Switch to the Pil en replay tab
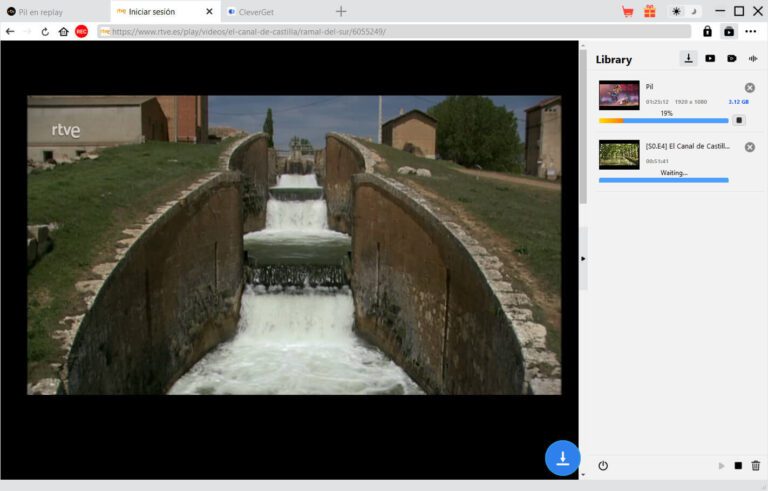The image size is (768, 491). (x=50, y=11)
